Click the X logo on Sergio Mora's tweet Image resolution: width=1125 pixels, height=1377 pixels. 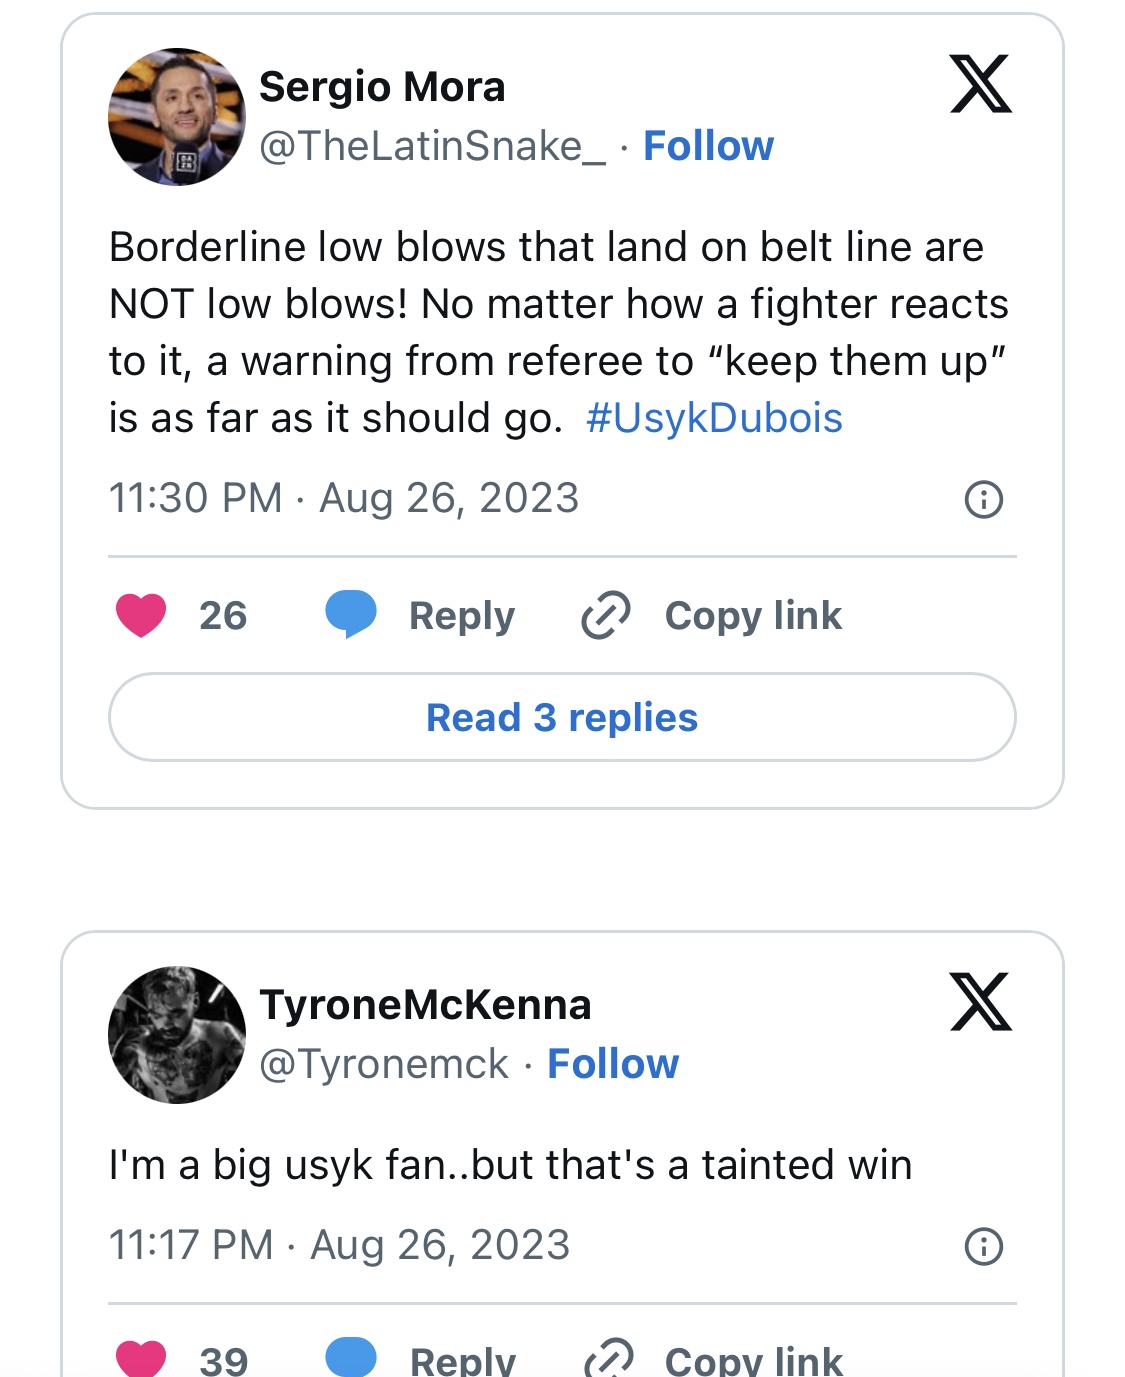[x=980, y=84]
